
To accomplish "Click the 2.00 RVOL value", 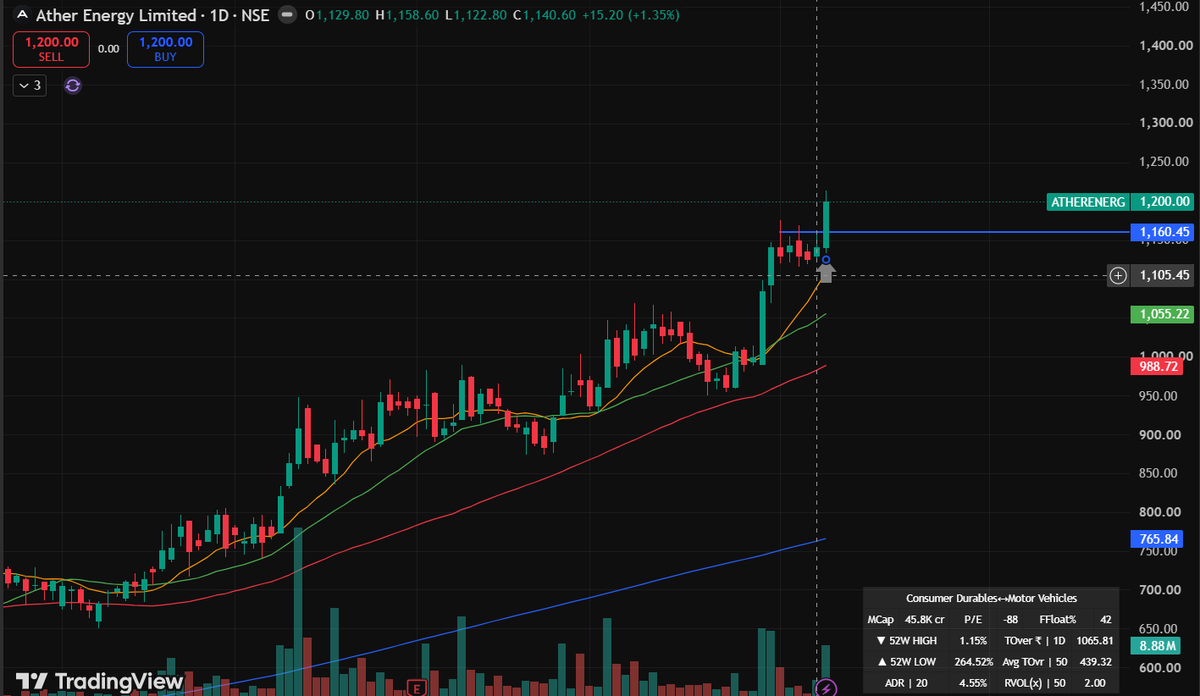I will click(x=1096, y=683).
